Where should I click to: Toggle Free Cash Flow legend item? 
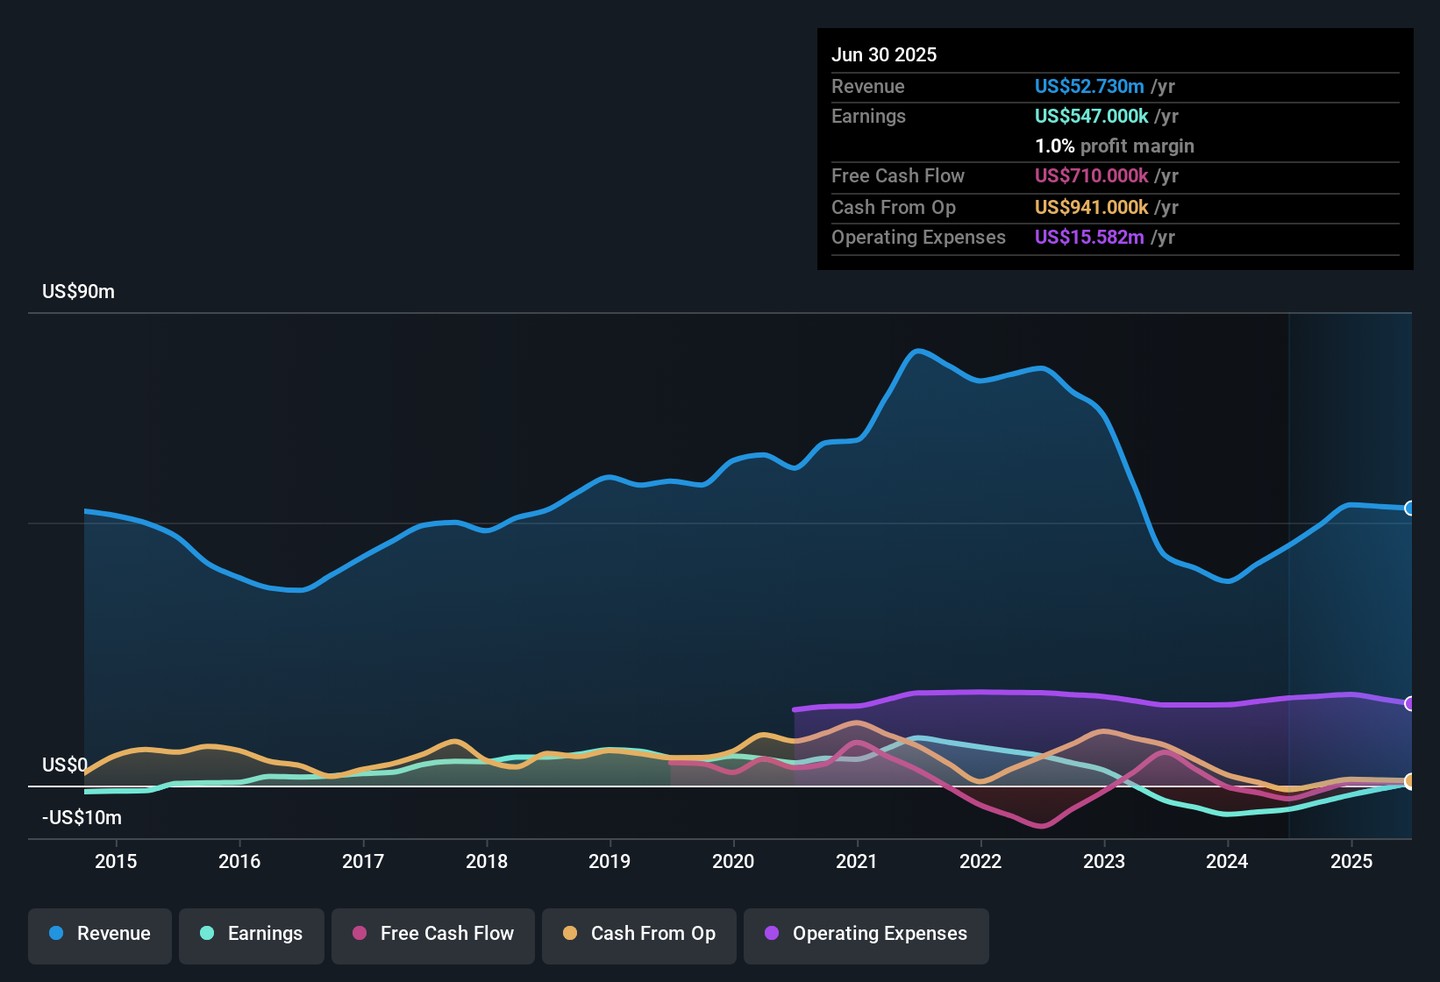[433, 934]
